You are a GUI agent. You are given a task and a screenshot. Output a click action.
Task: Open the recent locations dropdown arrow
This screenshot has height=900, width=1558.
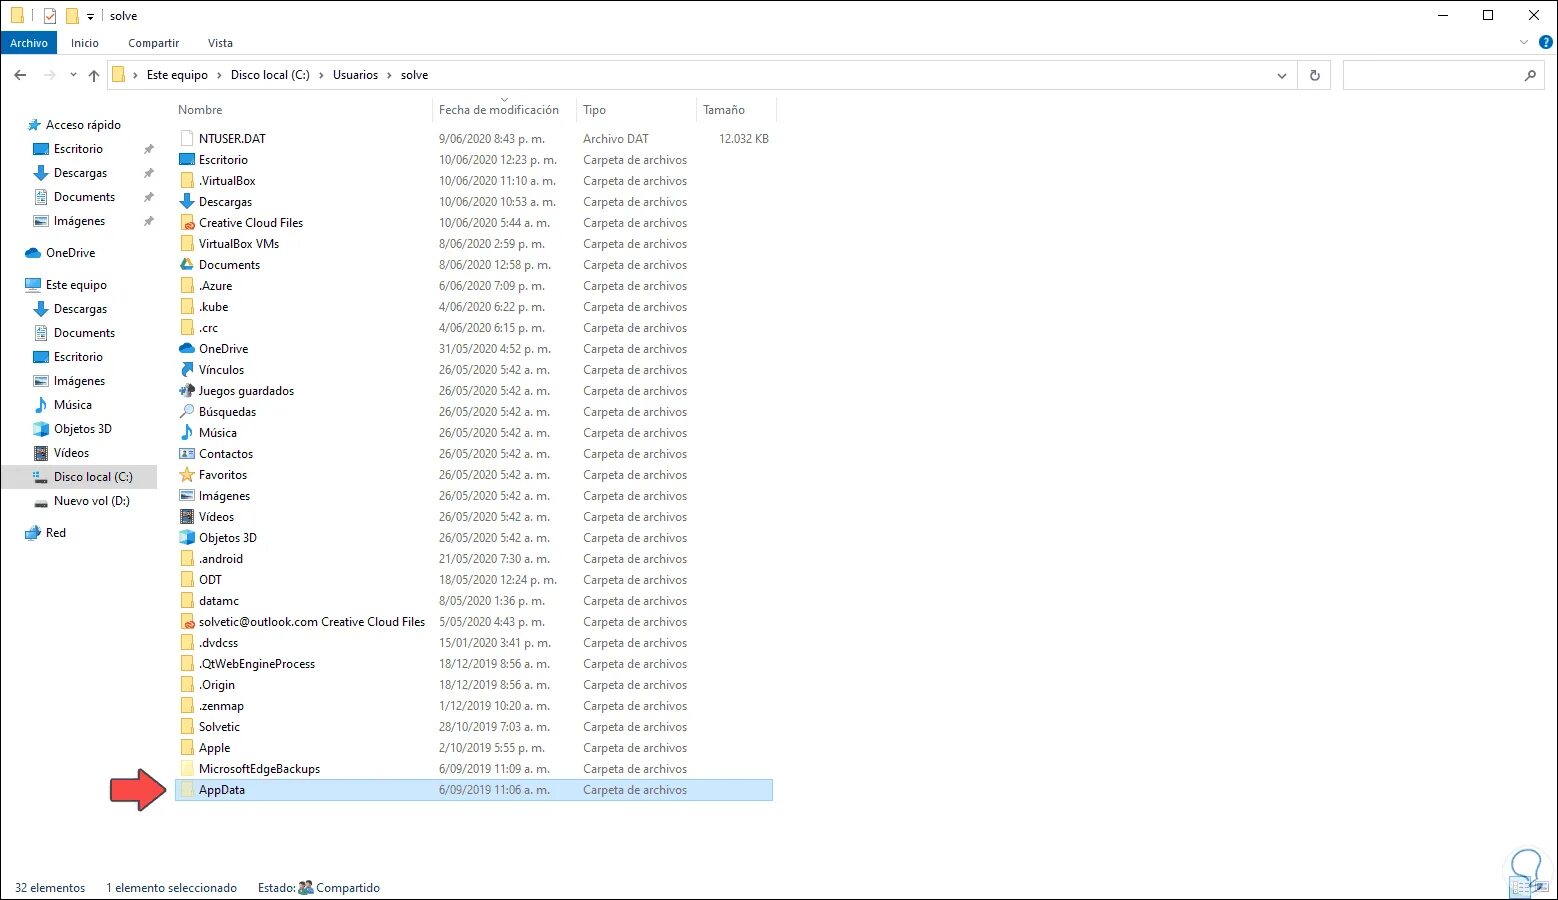click(x=73, y=75)
